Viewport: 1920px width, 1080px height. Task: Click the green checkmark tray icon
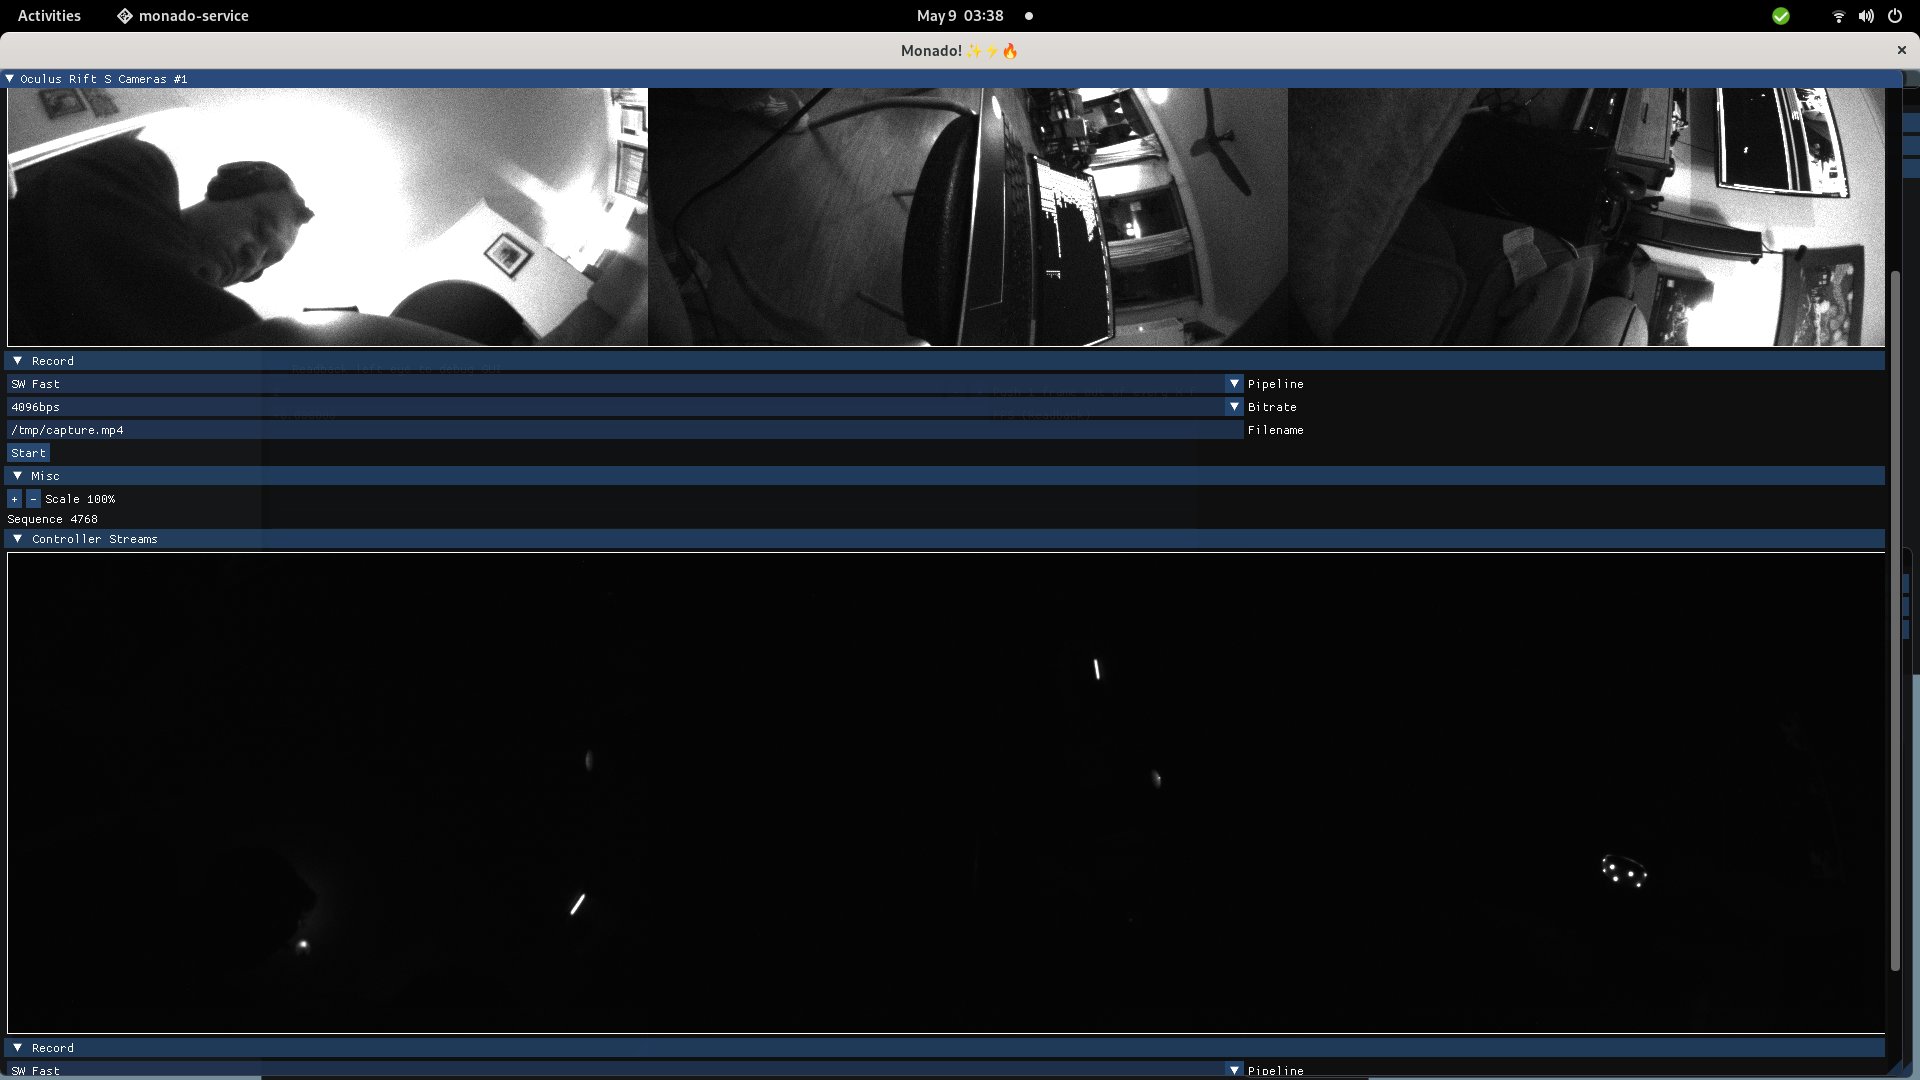pos(1781,16)
